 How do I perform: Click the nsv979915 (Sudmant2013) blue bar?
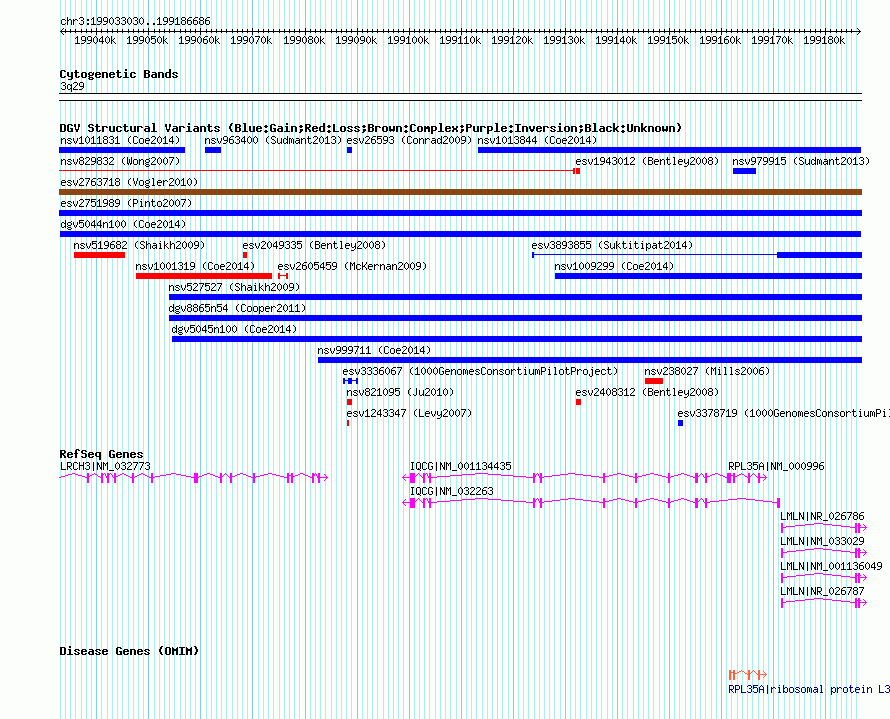744,171
